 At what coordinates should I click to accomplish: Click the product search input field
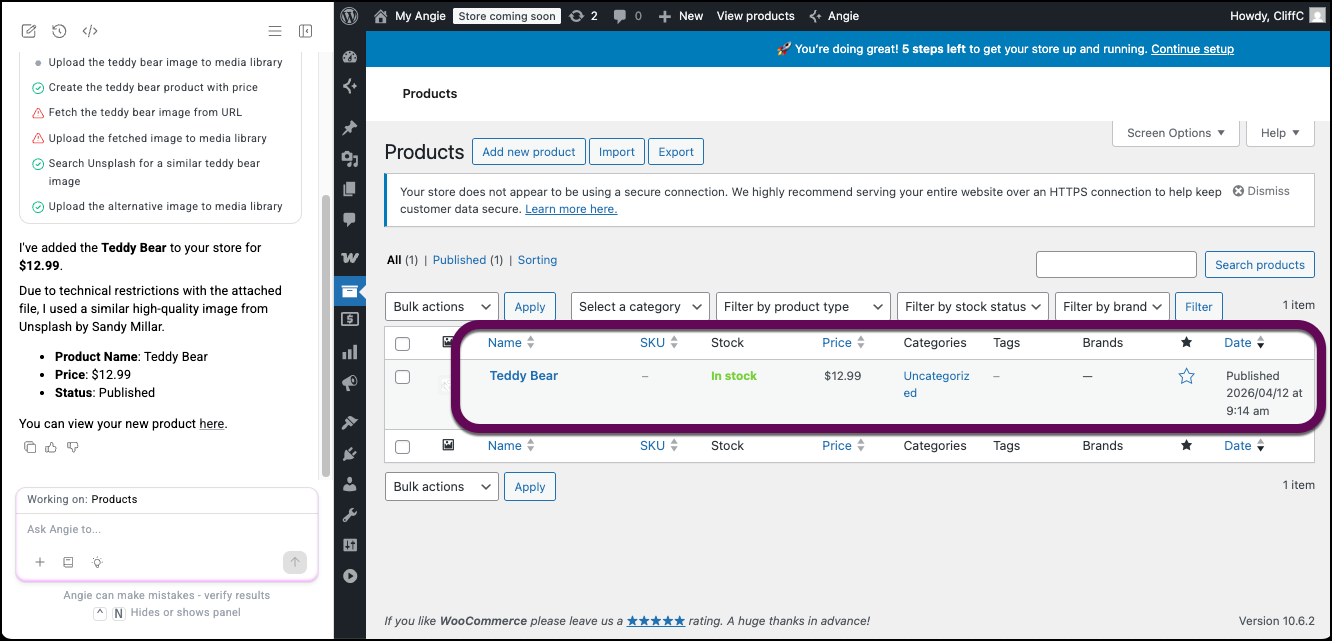click(1116, 264)
